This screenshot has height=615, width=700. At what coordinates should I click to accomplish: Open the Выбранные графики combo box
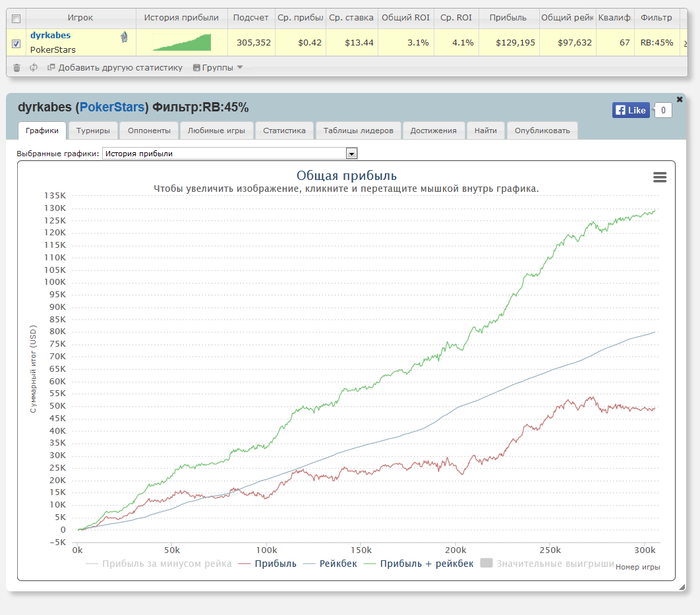(x=230, y=154)
